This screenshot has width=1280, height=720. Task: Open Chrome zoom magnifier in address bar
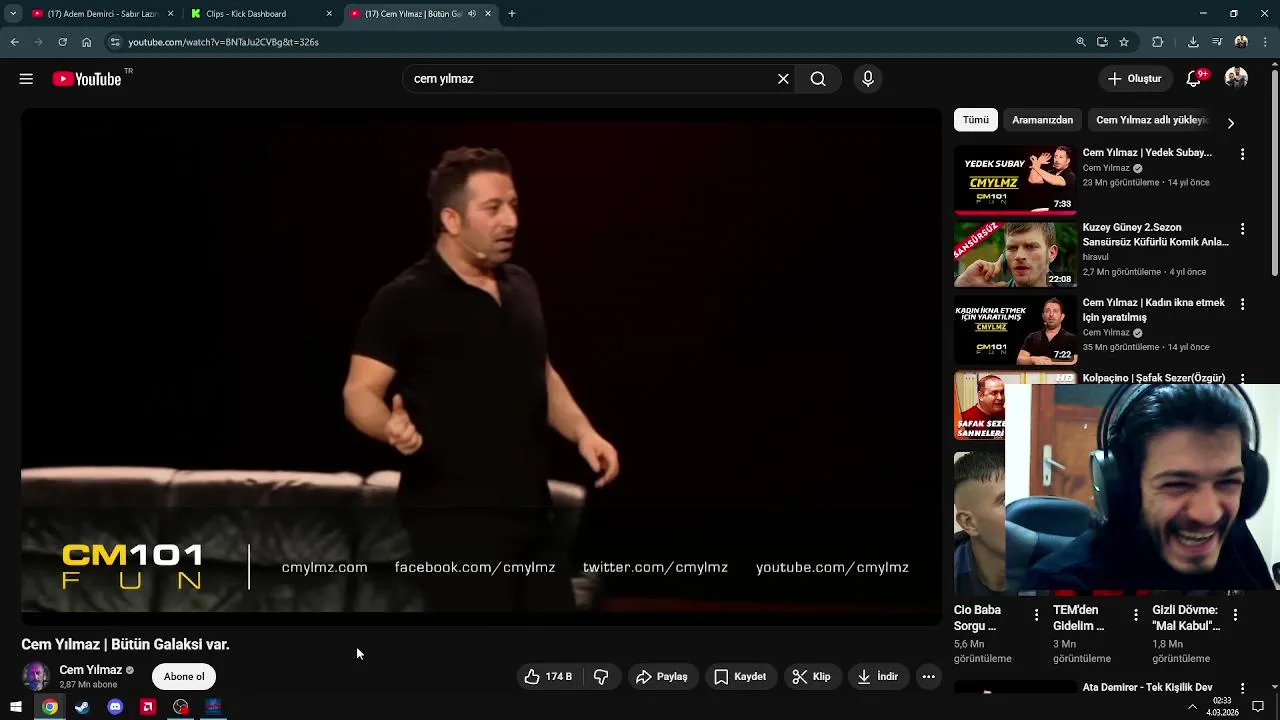click(x=1081, y=42)
